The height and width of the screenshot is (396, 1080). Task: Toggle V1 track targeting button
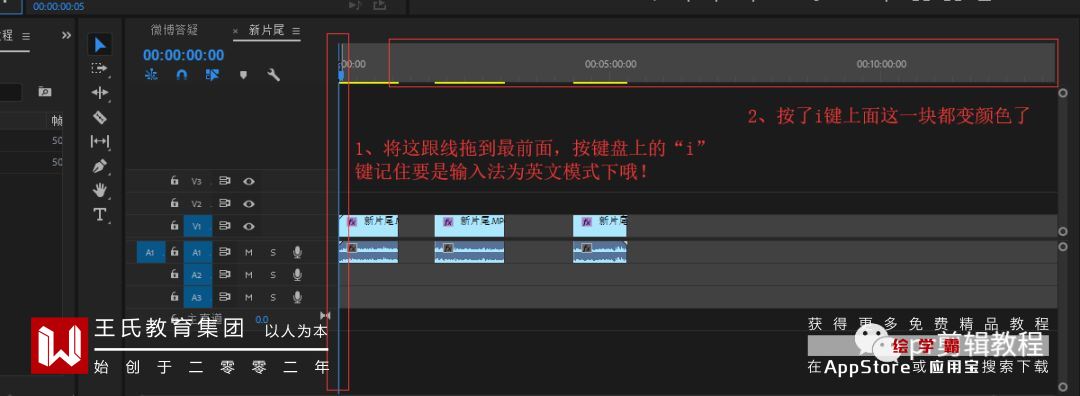click(198, 226)
